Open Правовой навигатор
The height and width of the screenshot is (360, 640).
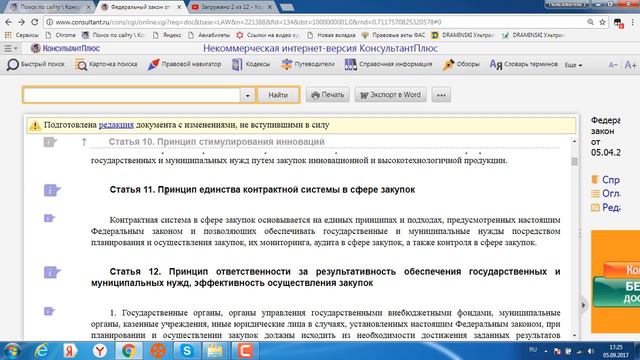tap(184, 64)
